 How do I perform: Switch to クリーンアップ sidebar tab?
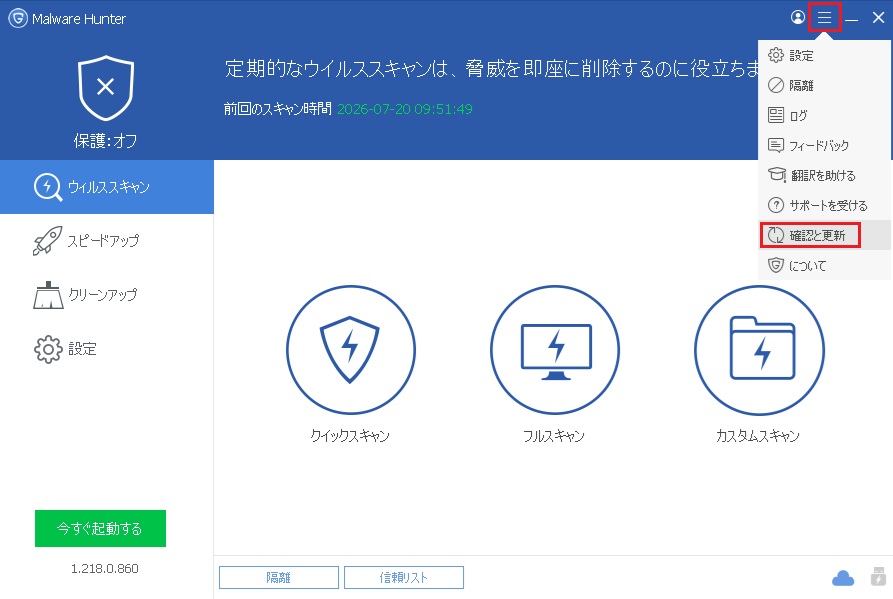point(106,295)
